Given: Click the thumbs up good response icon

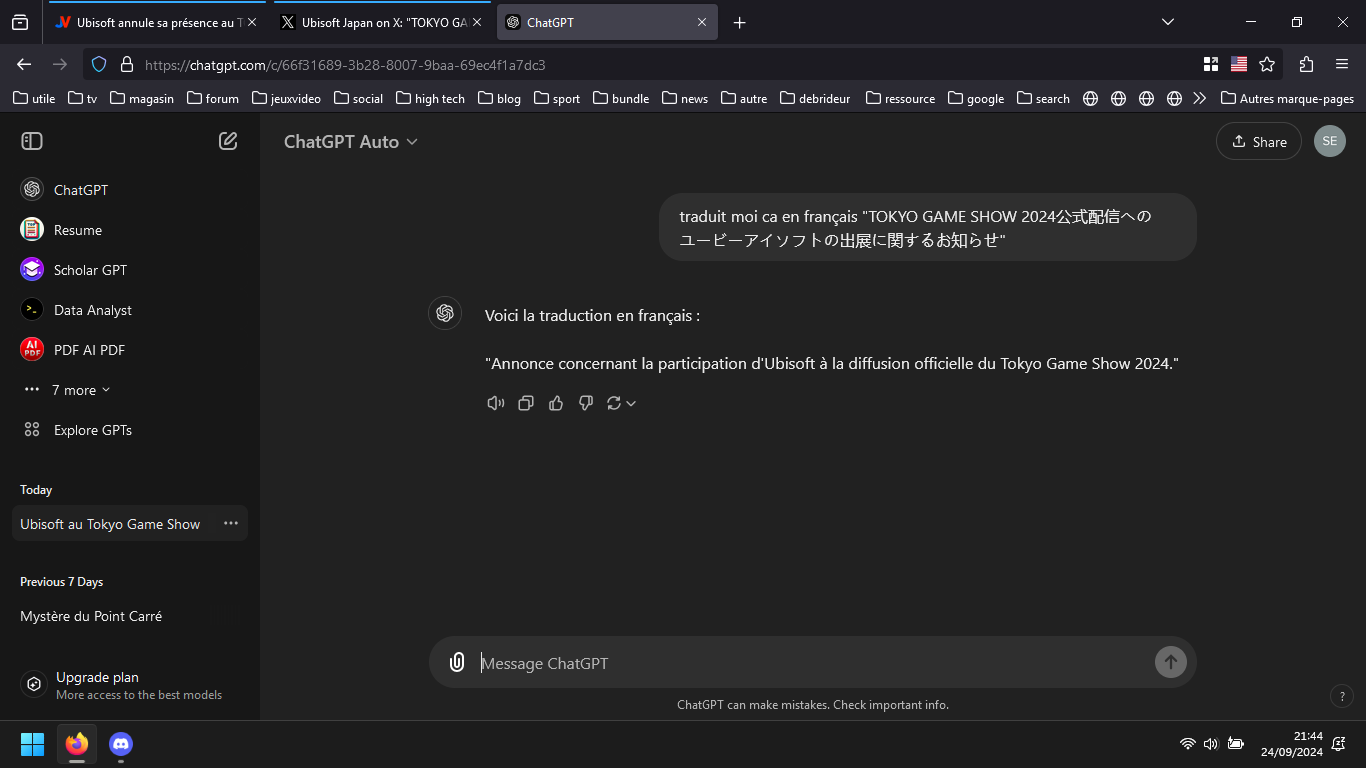Looking at the screenshot, I should [x=556, y=403].
